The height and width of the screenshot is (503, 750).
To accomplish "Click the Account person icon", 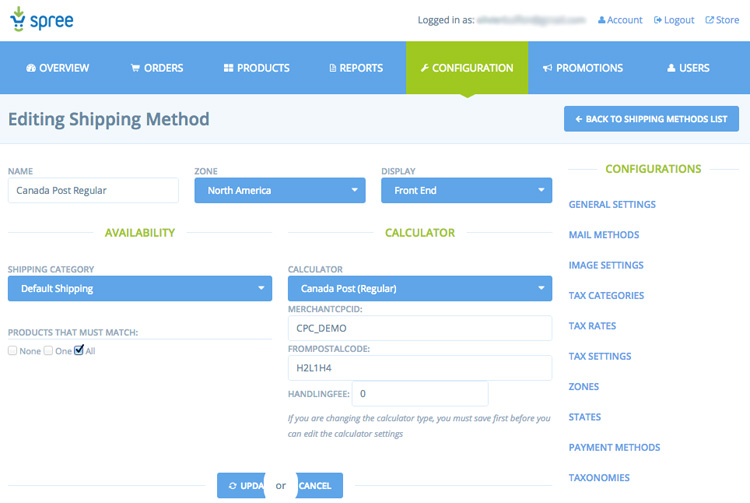I will [602, 20].
